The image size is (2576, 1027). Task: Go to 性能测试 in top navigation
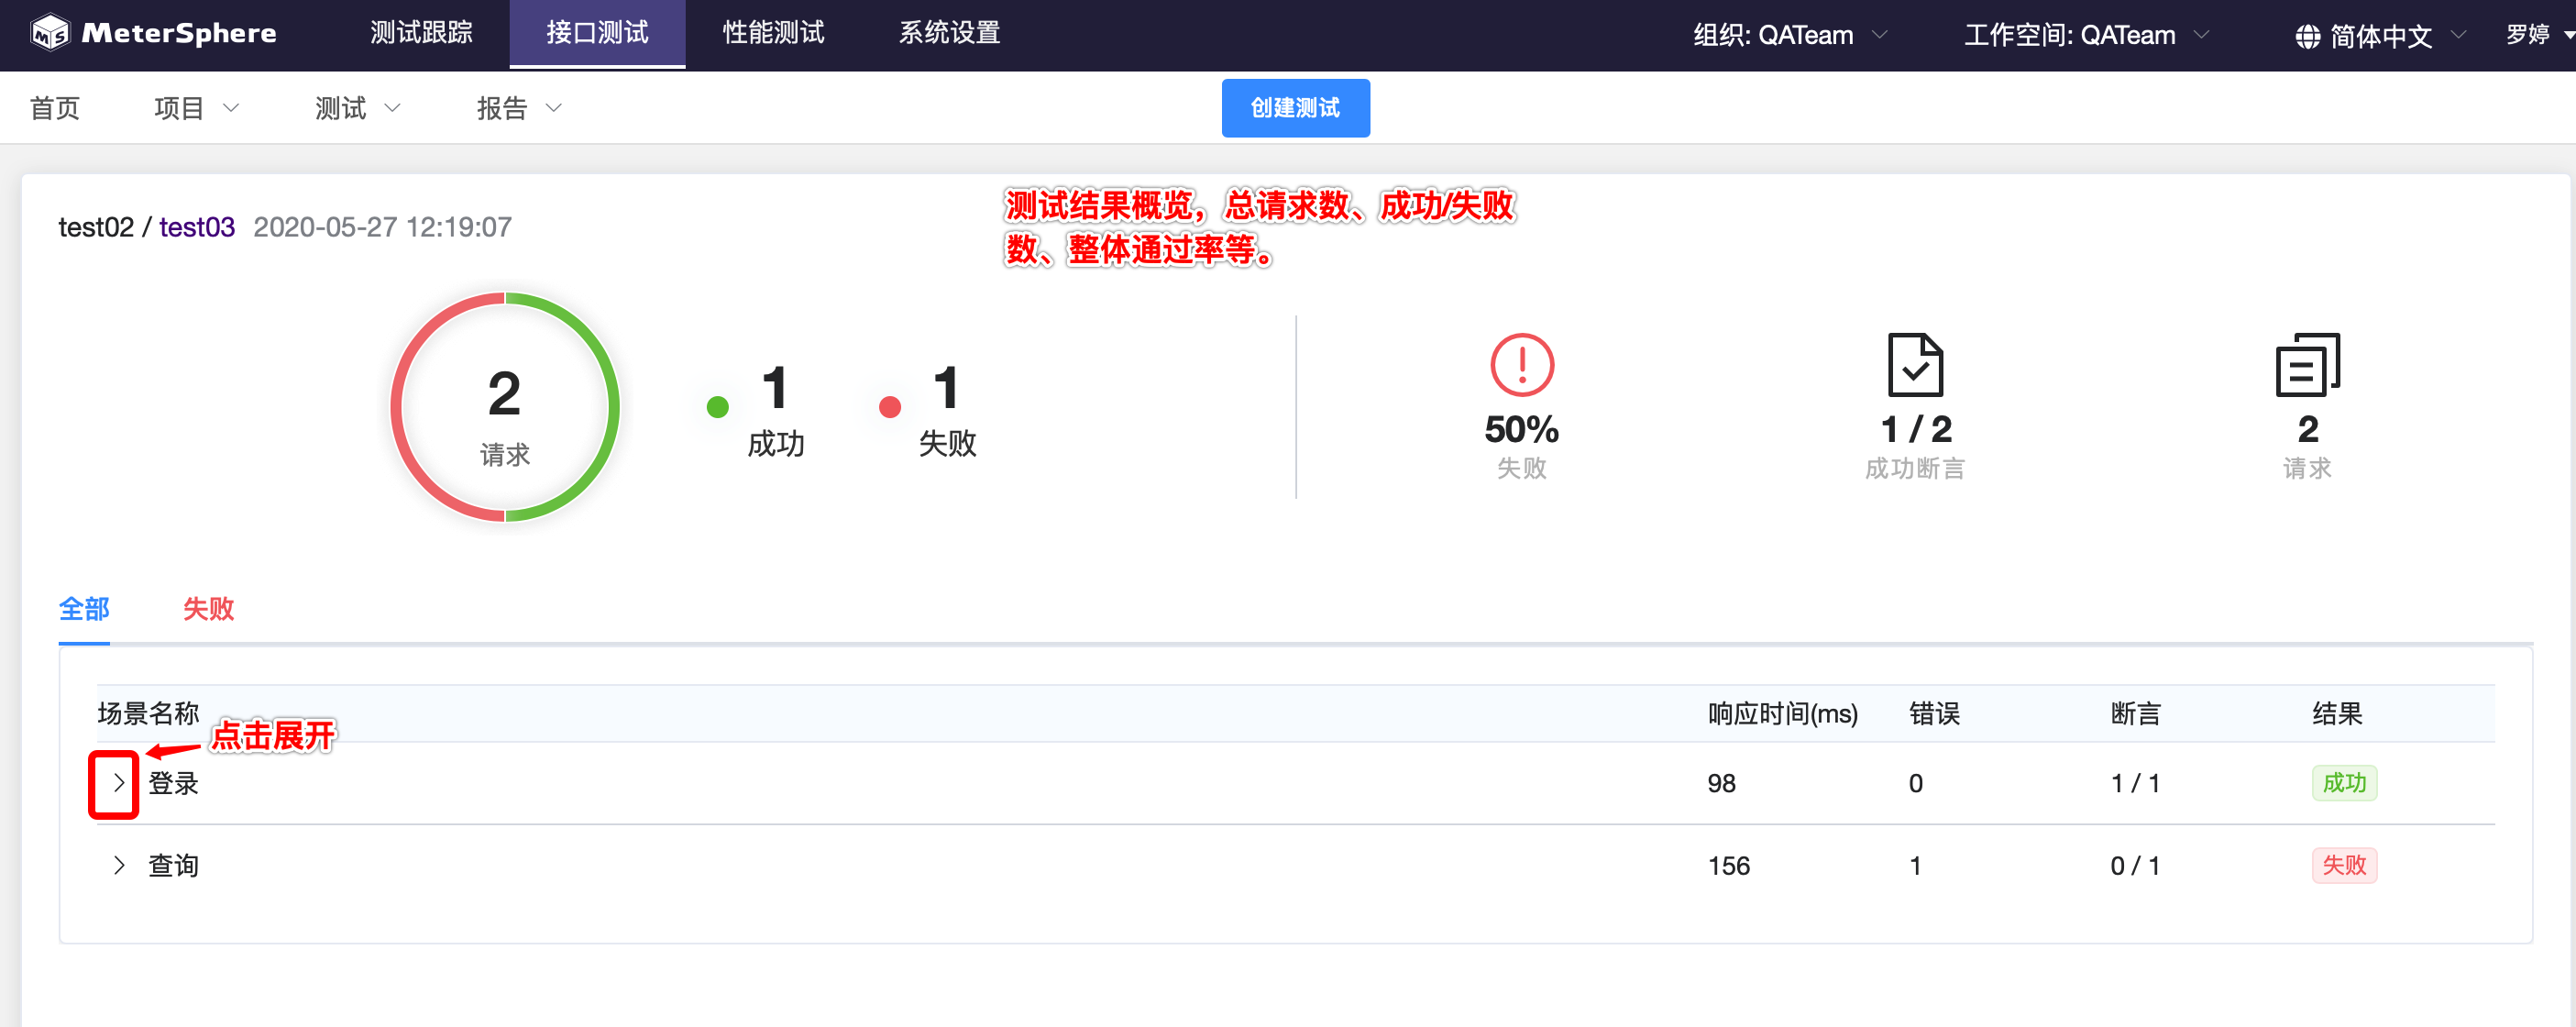coord(773,33)
